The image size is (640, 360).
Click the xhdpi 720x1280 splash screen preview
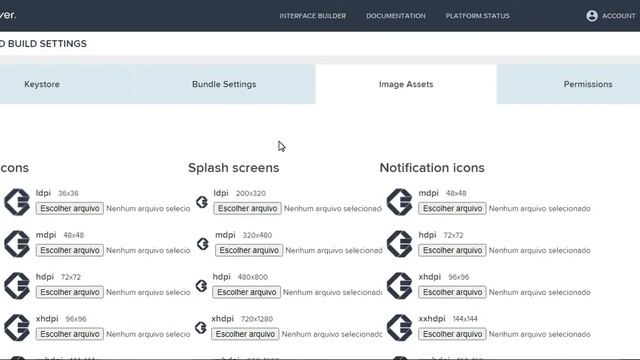tap(200, 327)
